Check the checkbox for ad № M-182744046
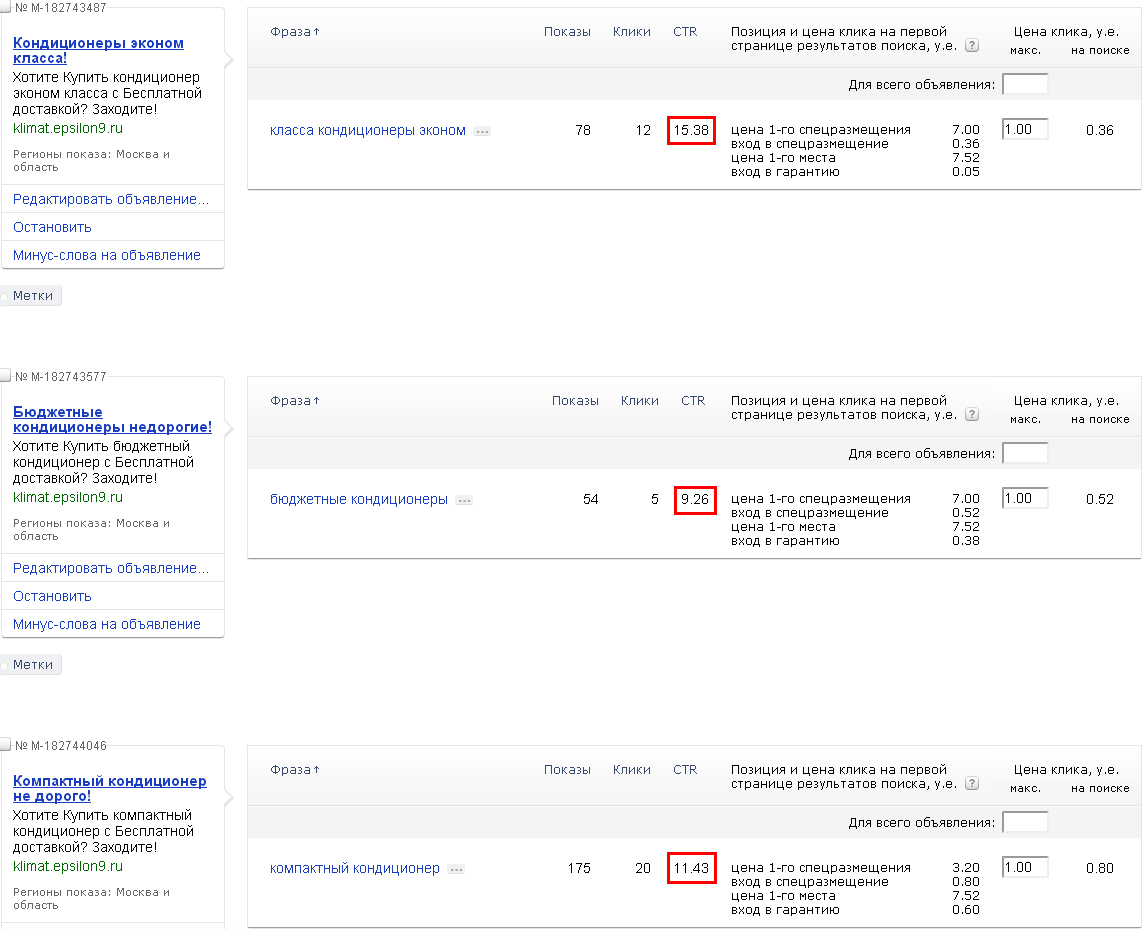 [x=6, y=746]
